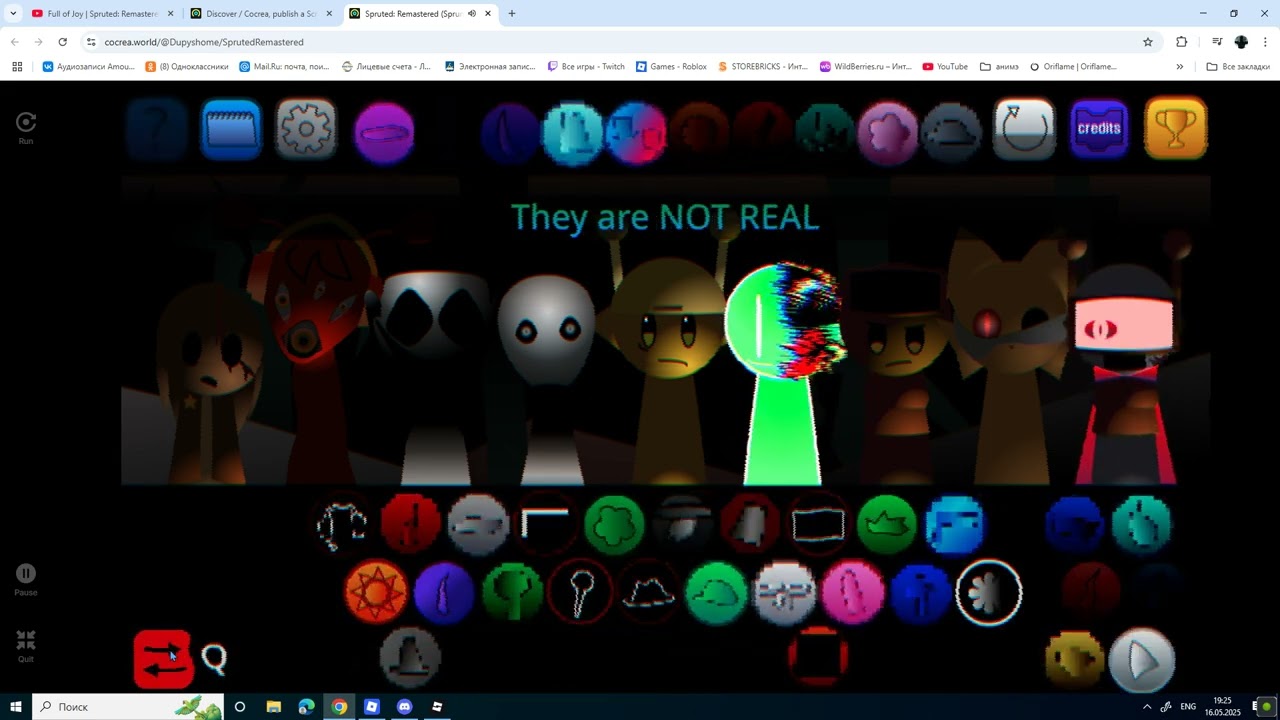Click the Windows taskbar search box Поиск
This screenshot has height=720, width=1280.
click(128, 707)
